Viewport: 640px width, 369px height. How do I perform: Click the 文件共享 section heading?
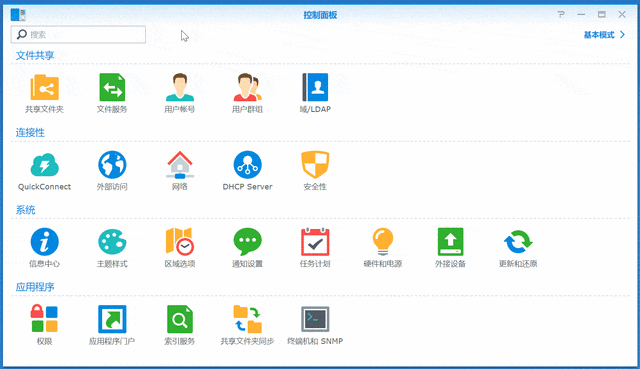35,56
